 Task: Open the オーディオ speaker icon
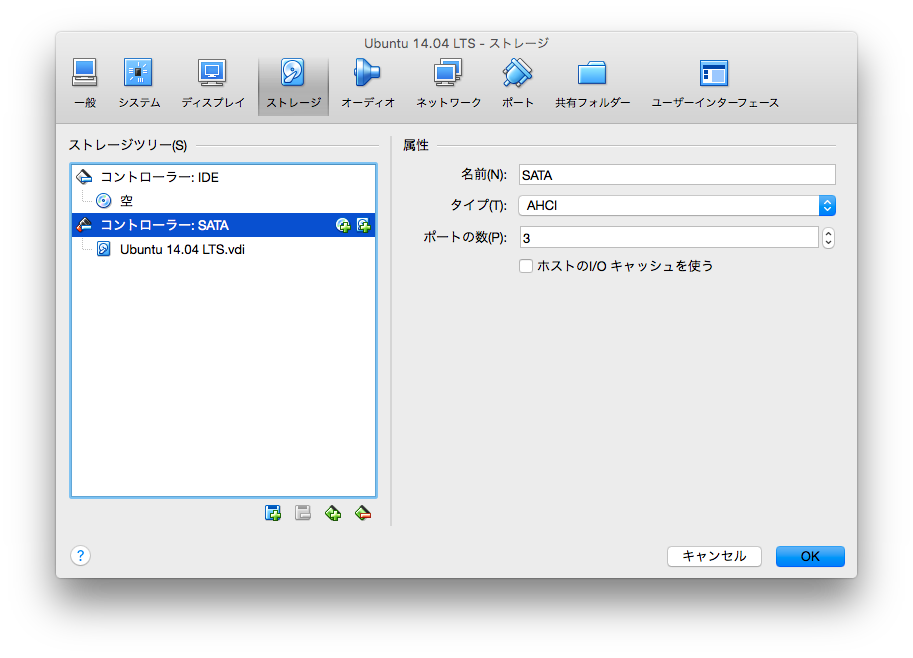(x=367, y=73)
